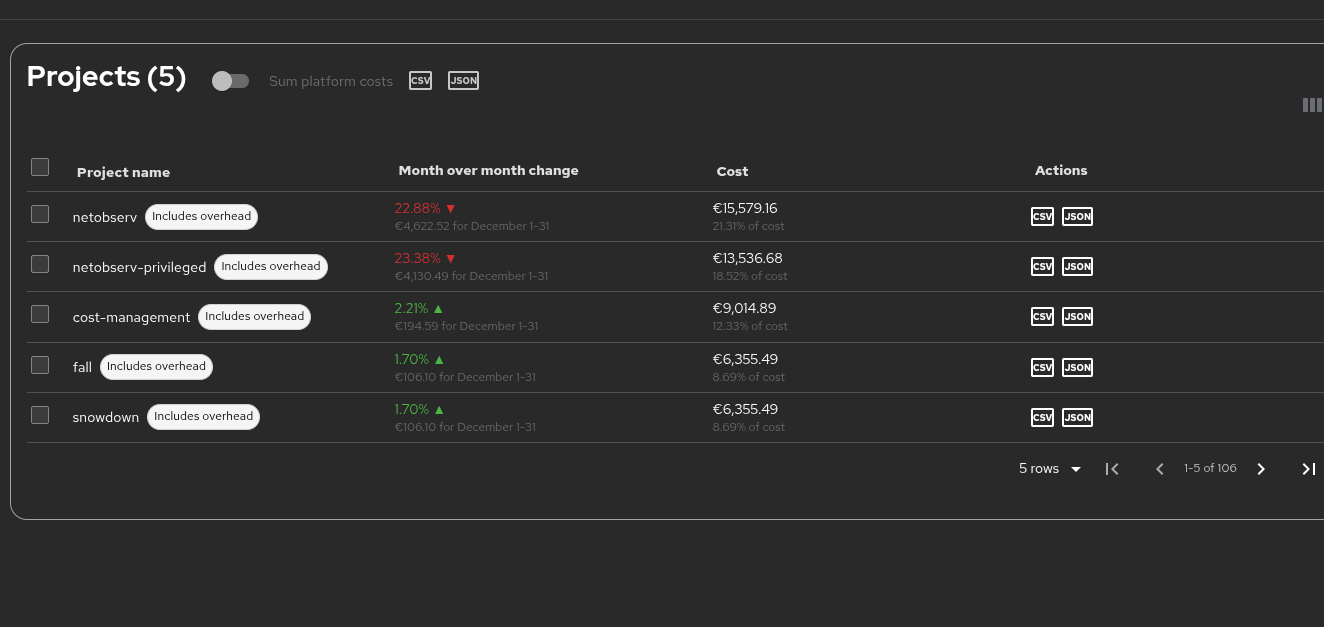This screenshot has width=1324, height=627.
Task: Download JSON for fall project row
Action: [1077, 368]
